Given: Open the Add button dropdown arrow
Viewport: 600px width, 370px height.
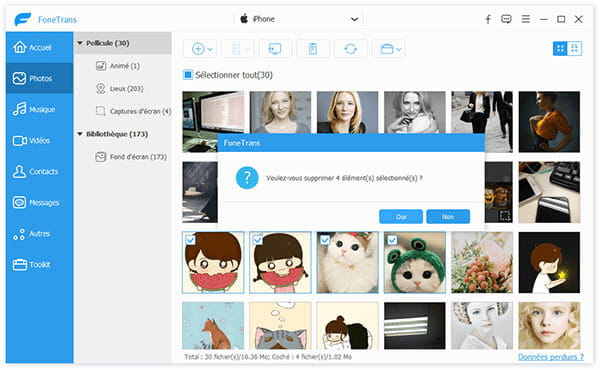Looking at the screenshot, I should pos(210,49).
